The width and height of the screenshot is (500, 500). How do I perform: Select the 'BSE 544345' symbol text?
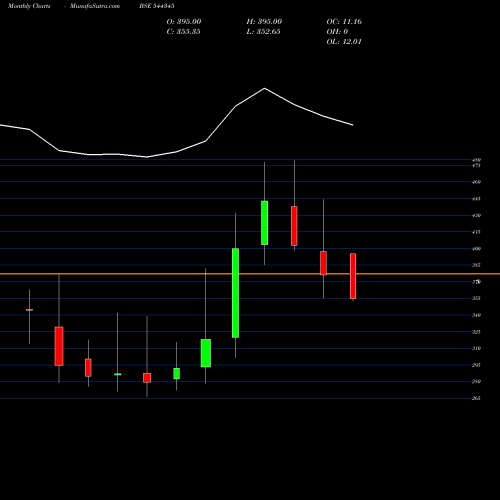[157, 6]
